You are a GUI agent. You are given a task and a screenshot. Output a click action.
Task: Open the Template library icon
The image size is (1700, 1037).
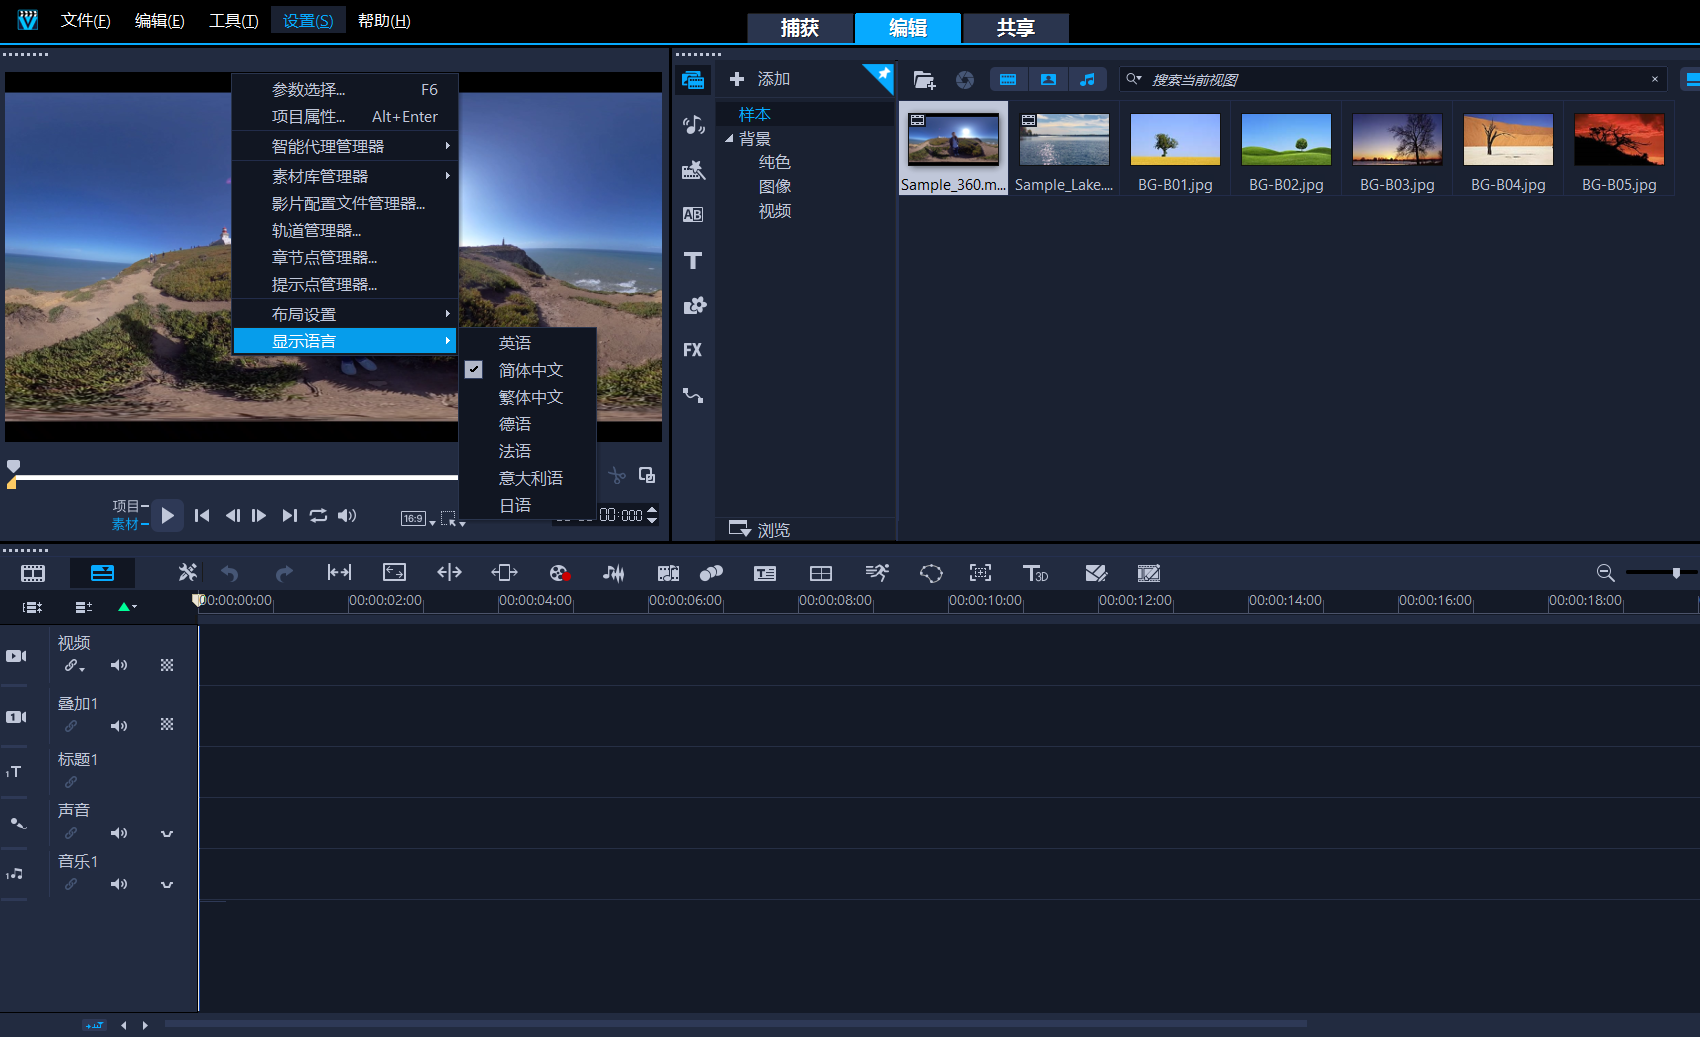[x=693, y=170]
